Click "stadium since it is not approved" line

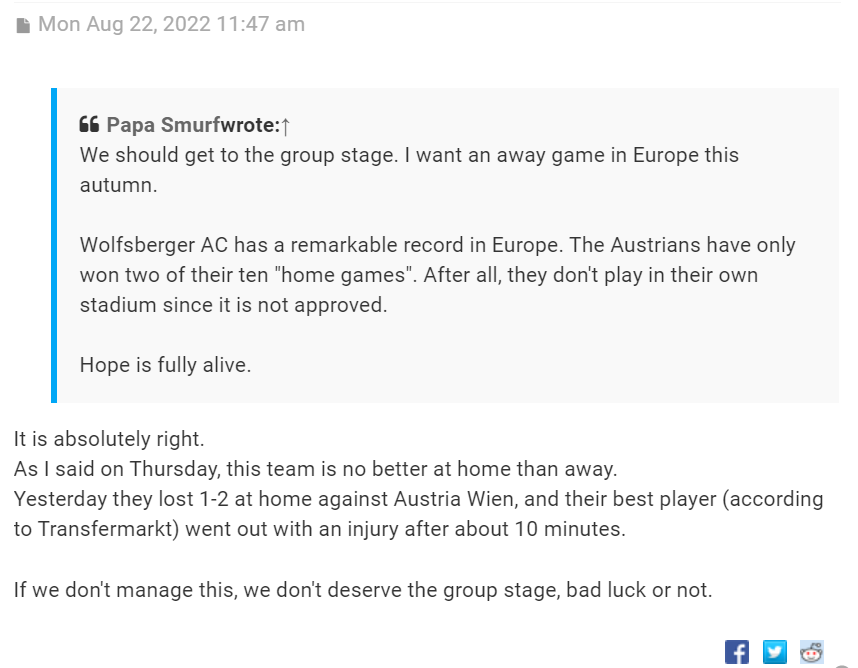[x=233, y=305]
